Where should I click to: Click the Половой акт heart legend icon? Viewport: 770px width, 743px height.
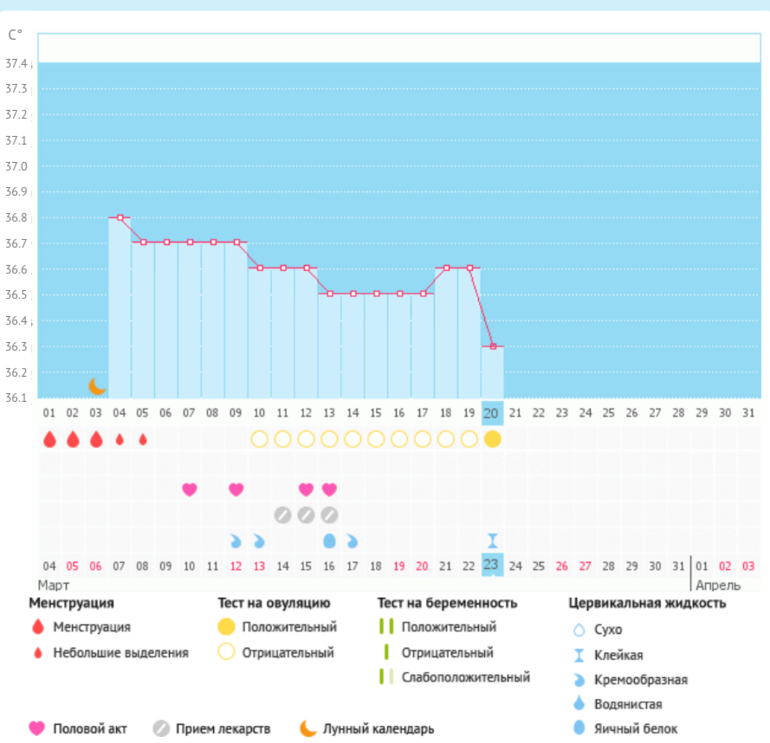pos(38,728)
